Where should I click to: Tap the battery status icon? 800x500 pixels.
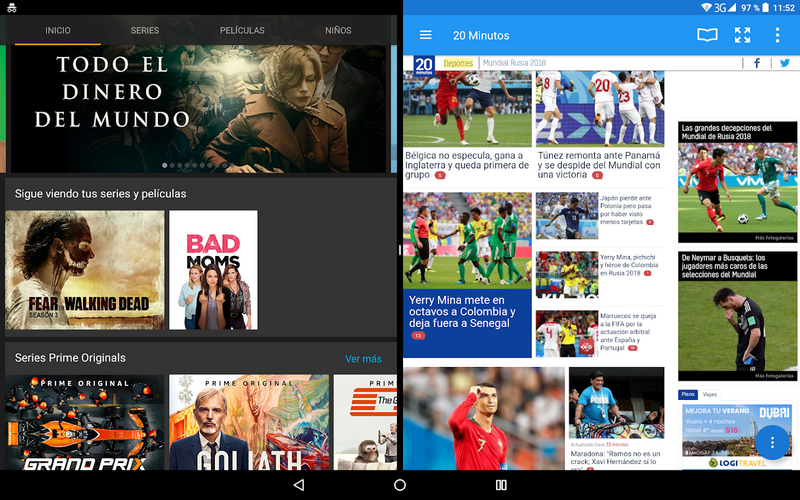pos(765,7)
